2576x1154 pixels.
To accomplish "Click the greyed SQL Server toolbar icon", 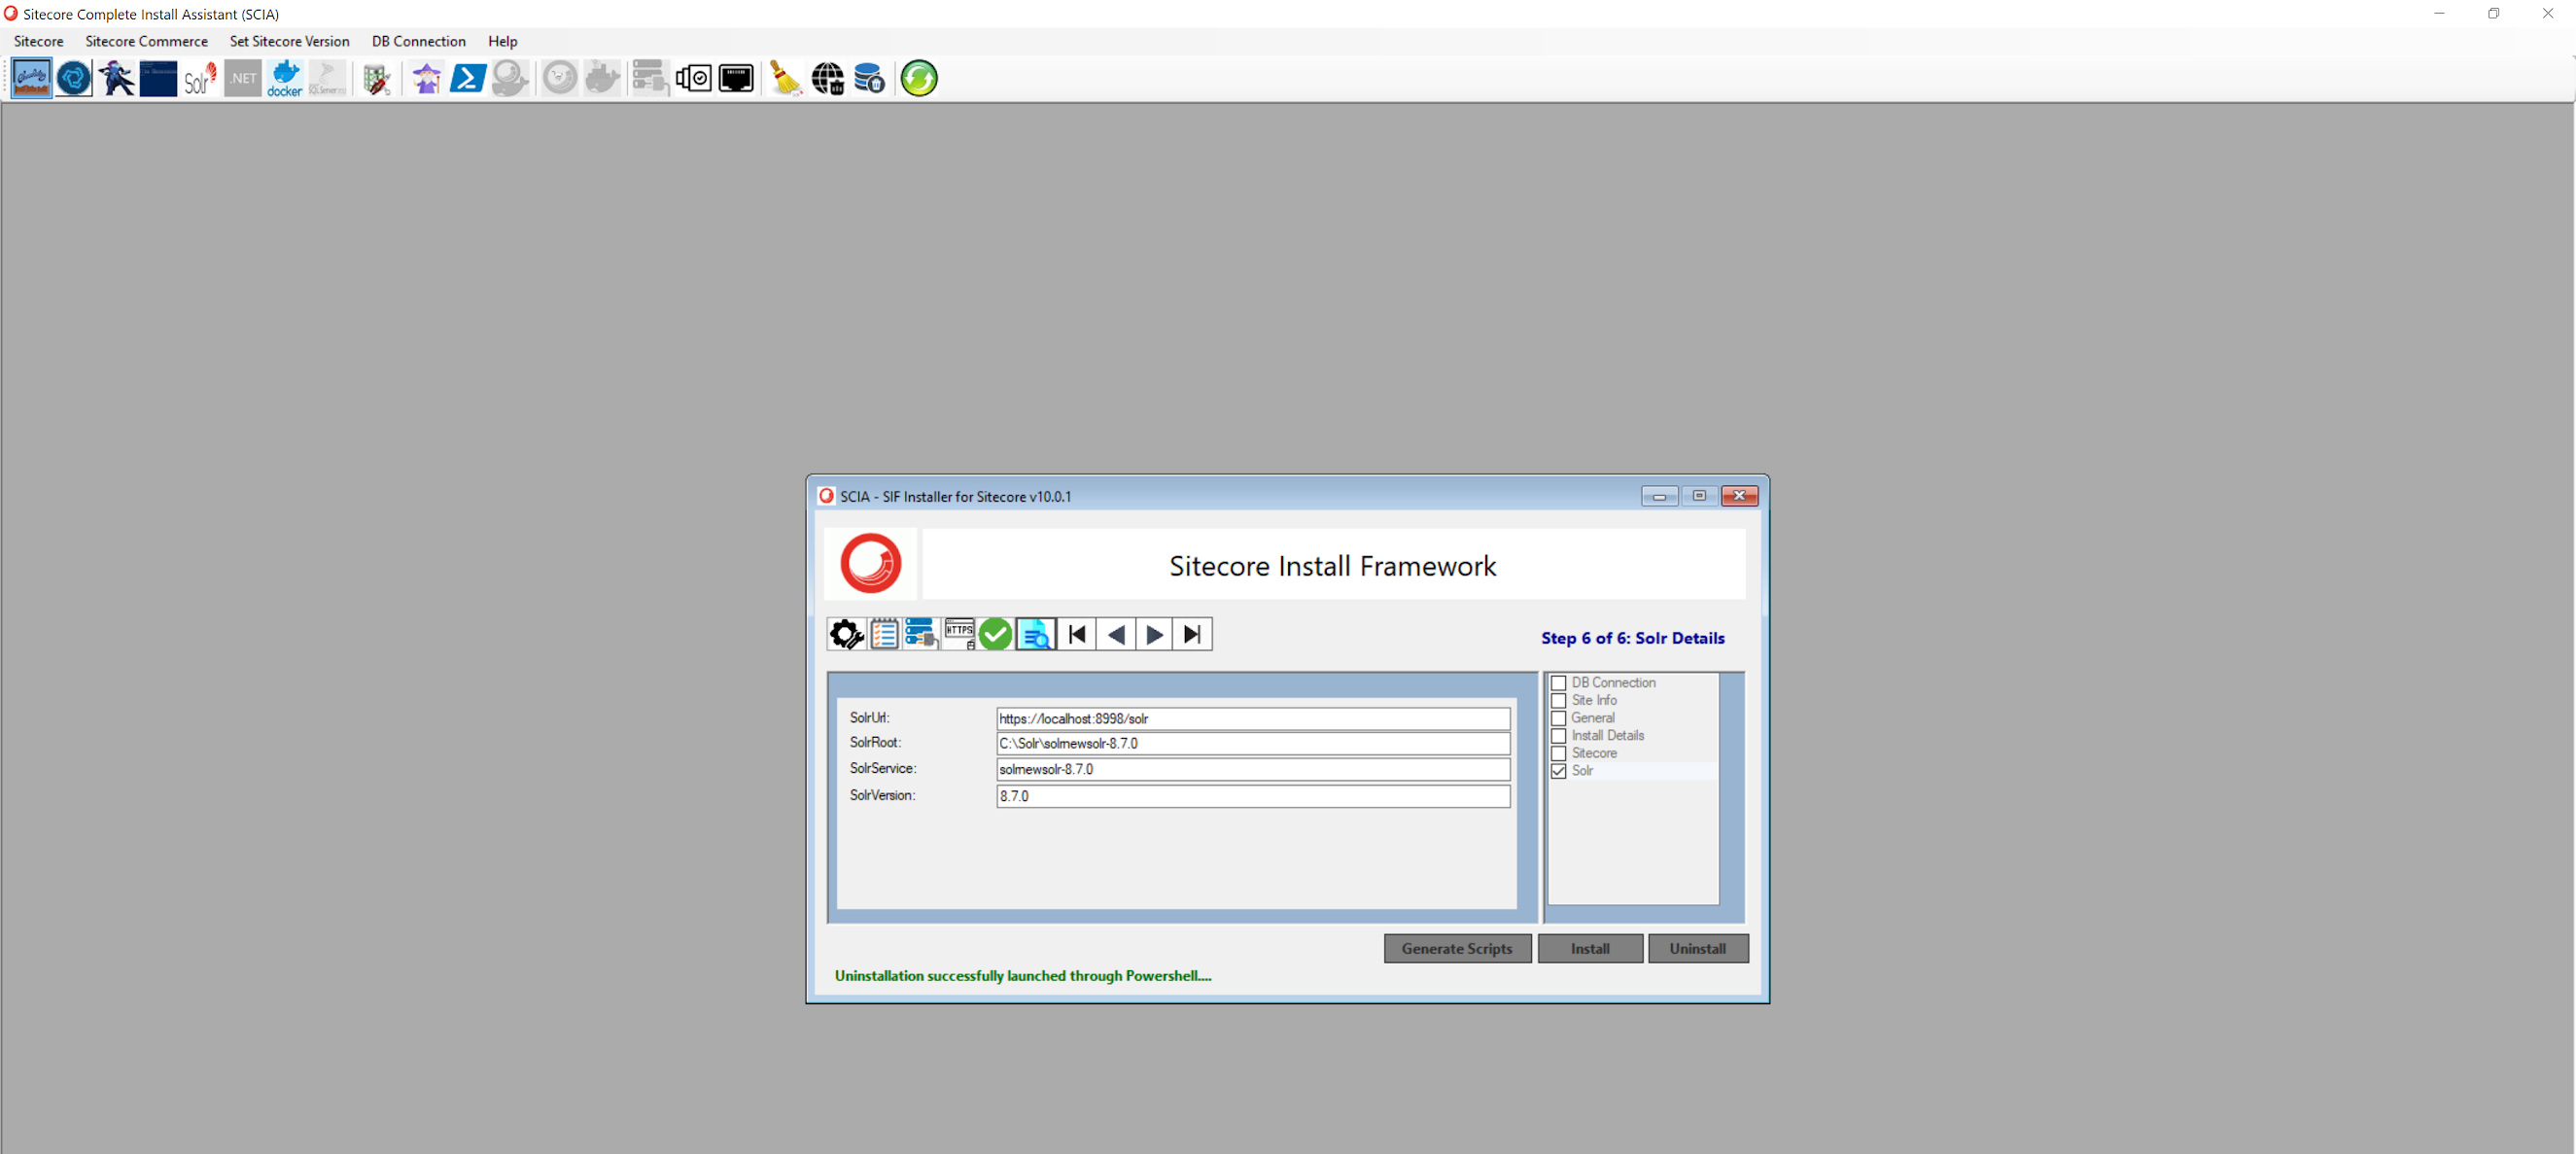I will (327, 78).
